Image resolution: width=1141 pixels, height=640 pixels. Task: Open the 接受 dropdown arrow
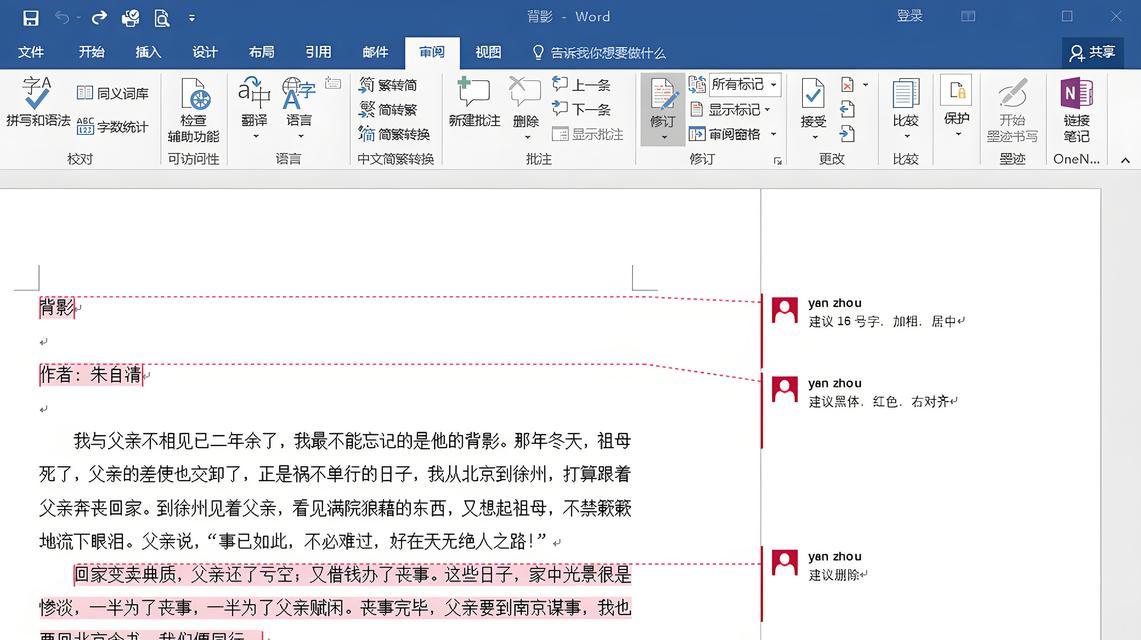pos(815,137)
